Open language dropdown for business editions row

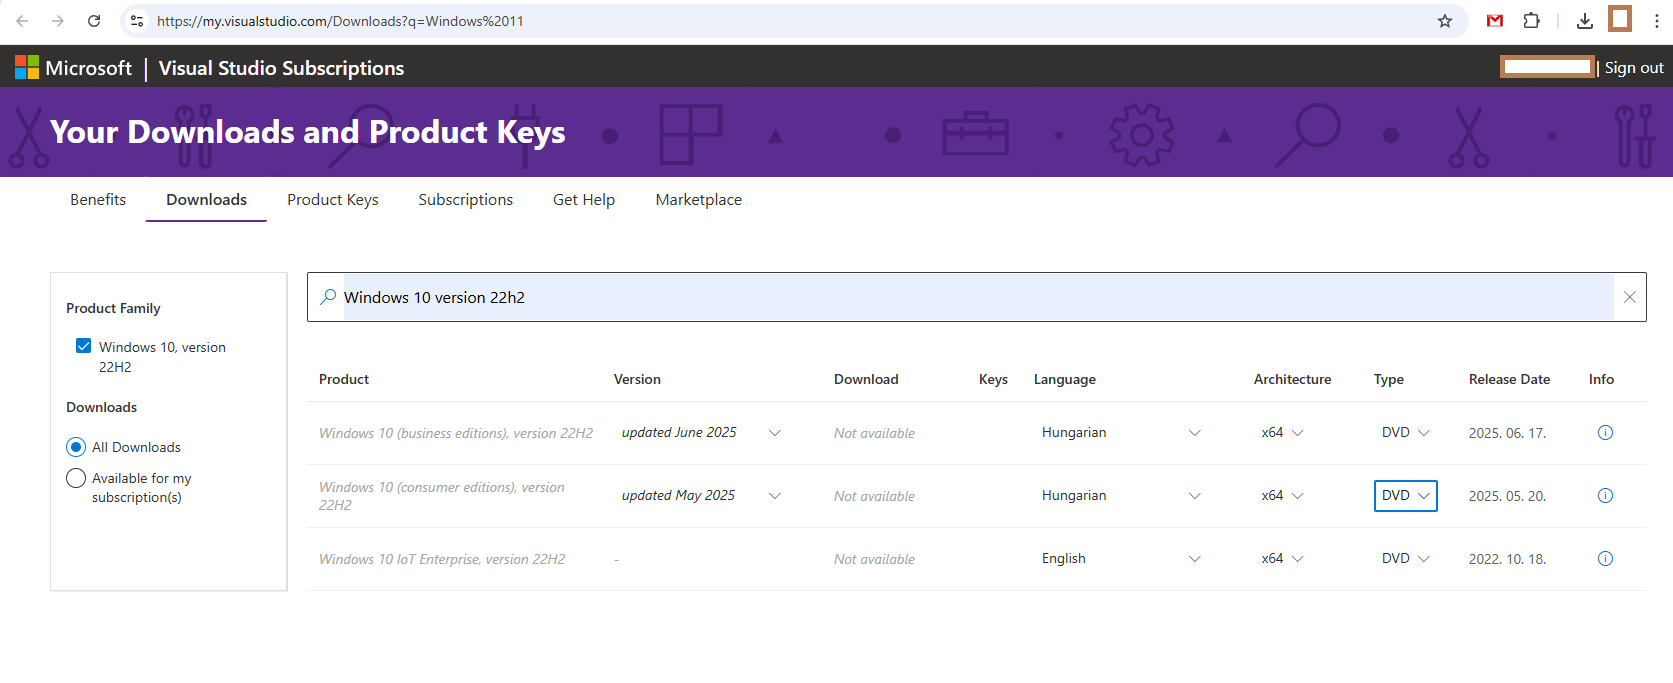[x=1121, y=433]
